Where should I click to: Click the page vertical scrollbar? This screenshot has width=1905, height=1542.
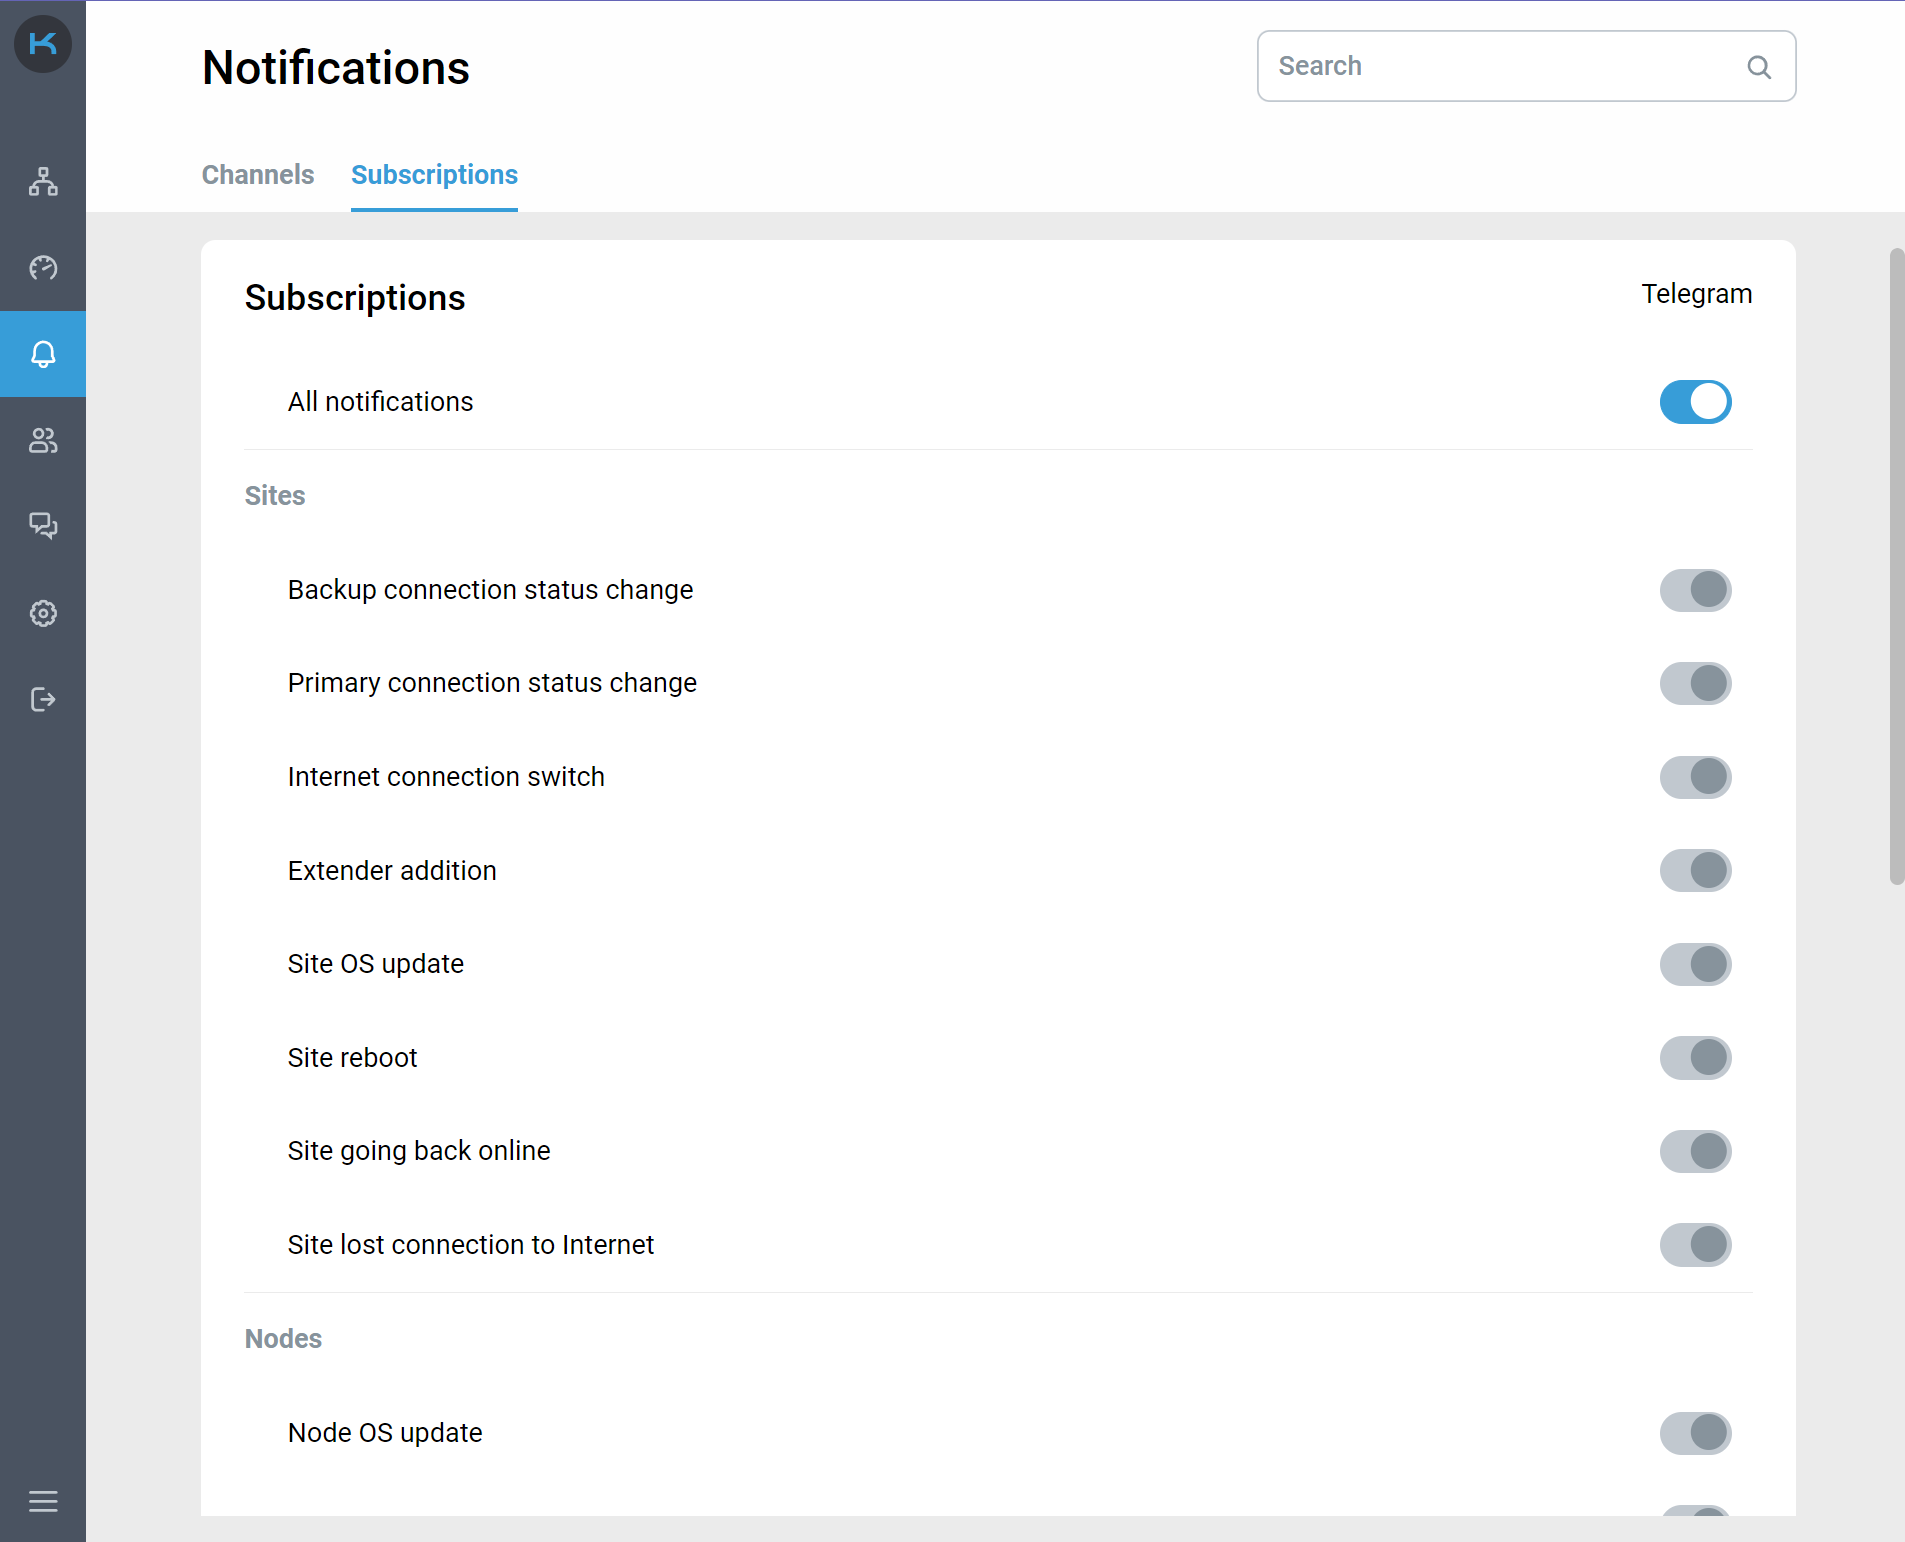[1896, 566]
